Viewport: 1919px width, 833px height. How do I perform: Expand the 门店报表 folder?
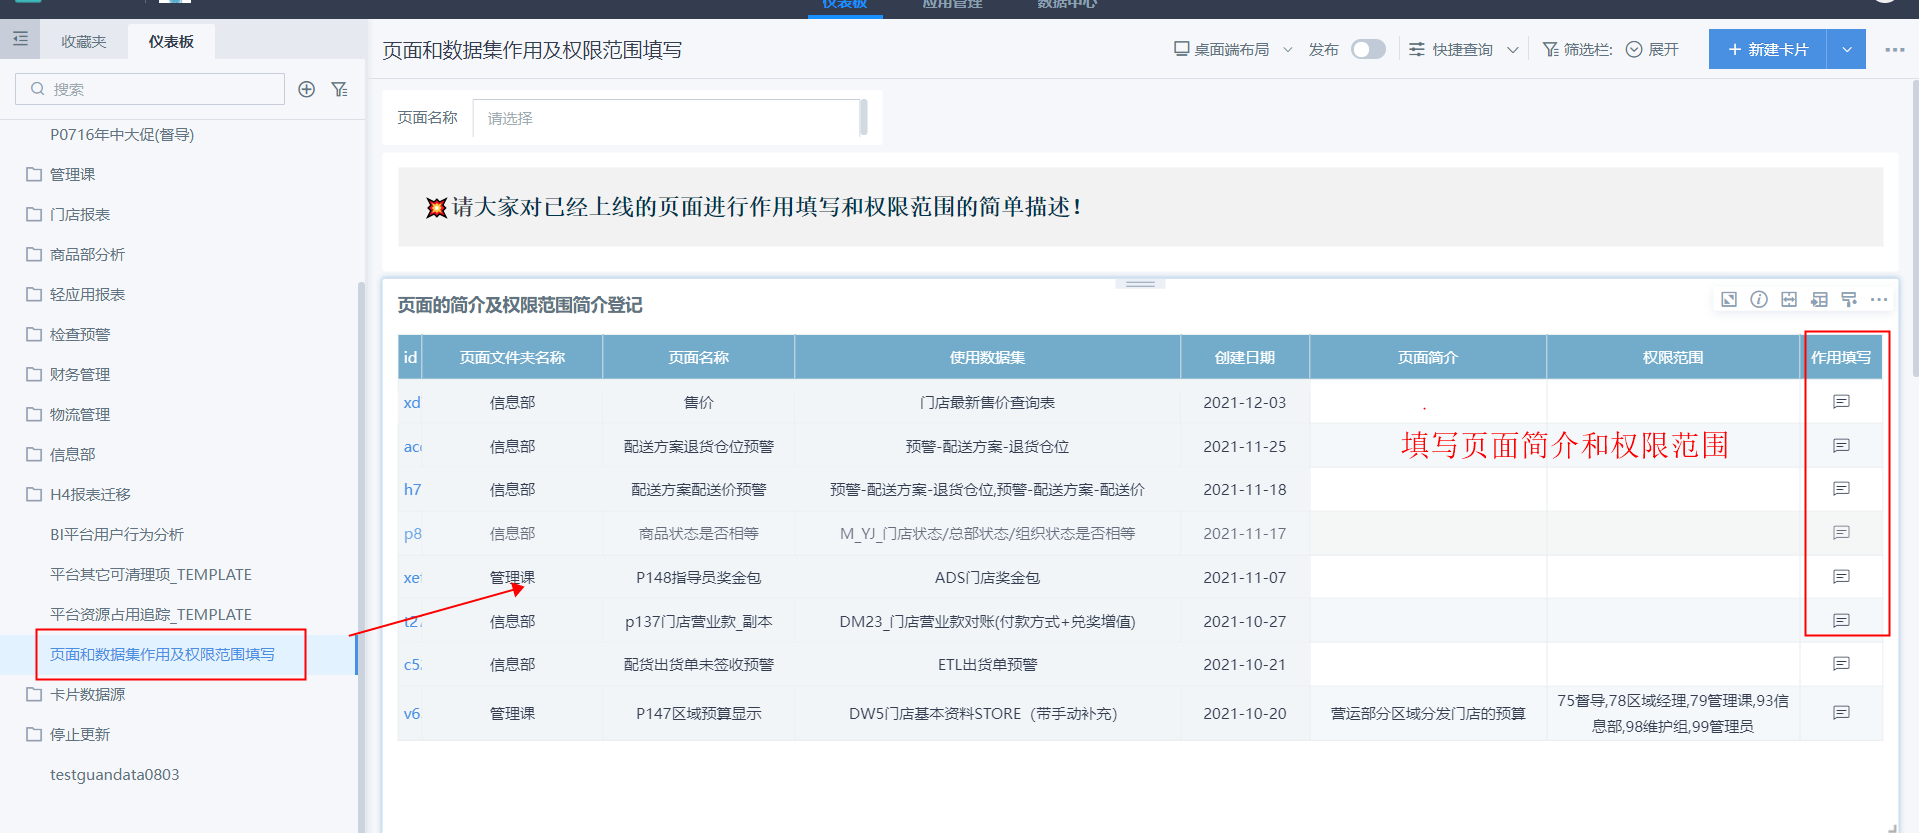tap(80, 214)
